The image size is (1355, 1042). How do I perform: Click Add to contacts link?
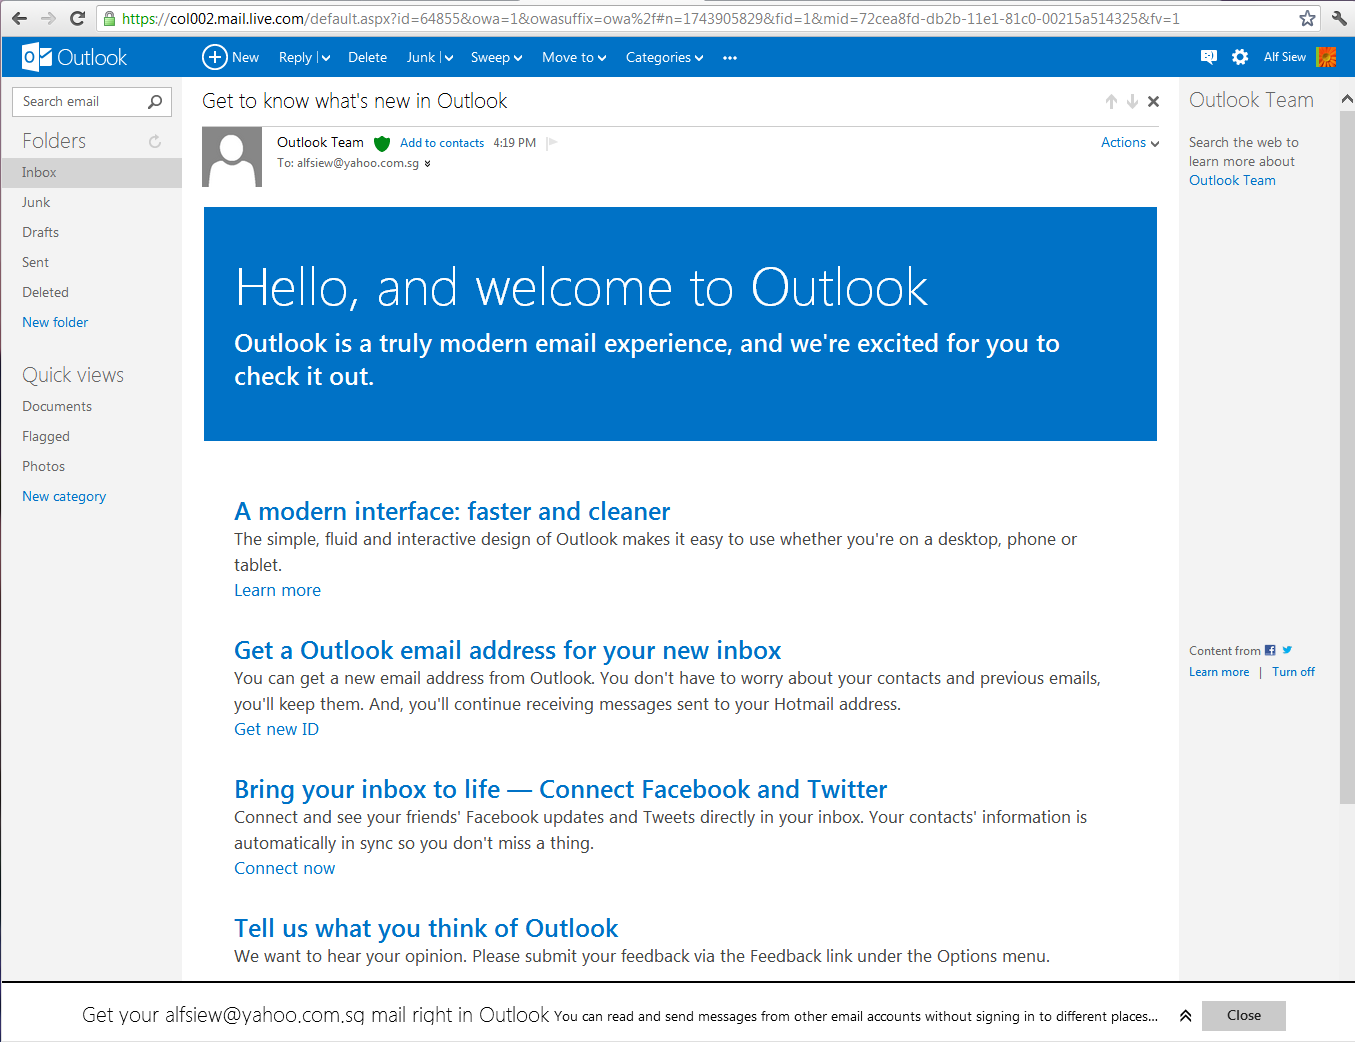pyautogui.click(x=442, y=143)
